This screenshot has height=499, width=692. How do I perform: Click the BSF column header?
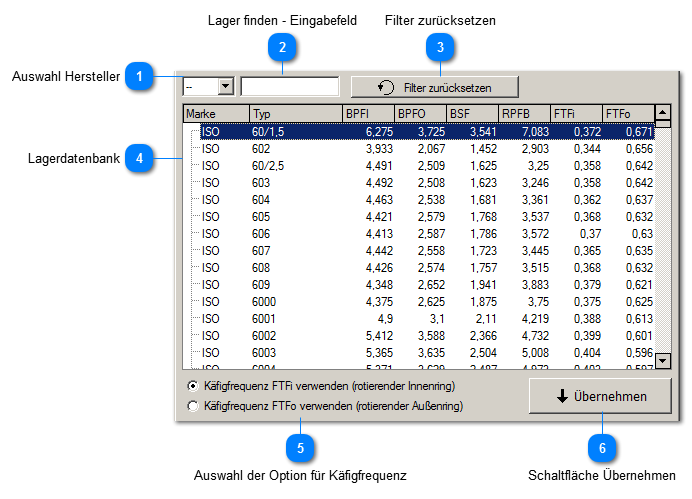click(x=472, y=114)
